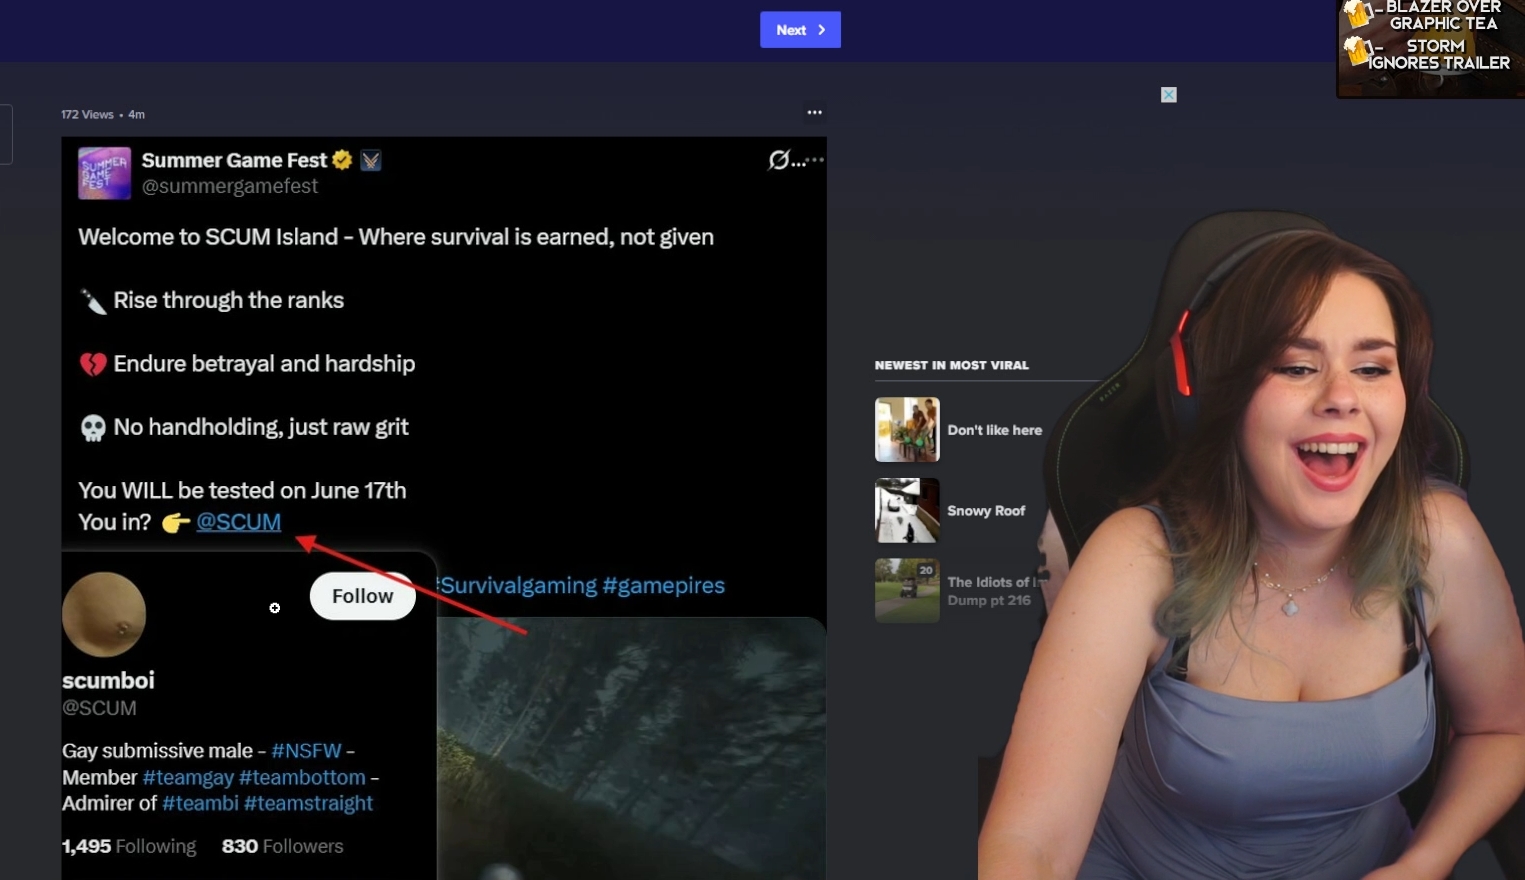View the 1,495 Following list

click(x=129, y=847)
